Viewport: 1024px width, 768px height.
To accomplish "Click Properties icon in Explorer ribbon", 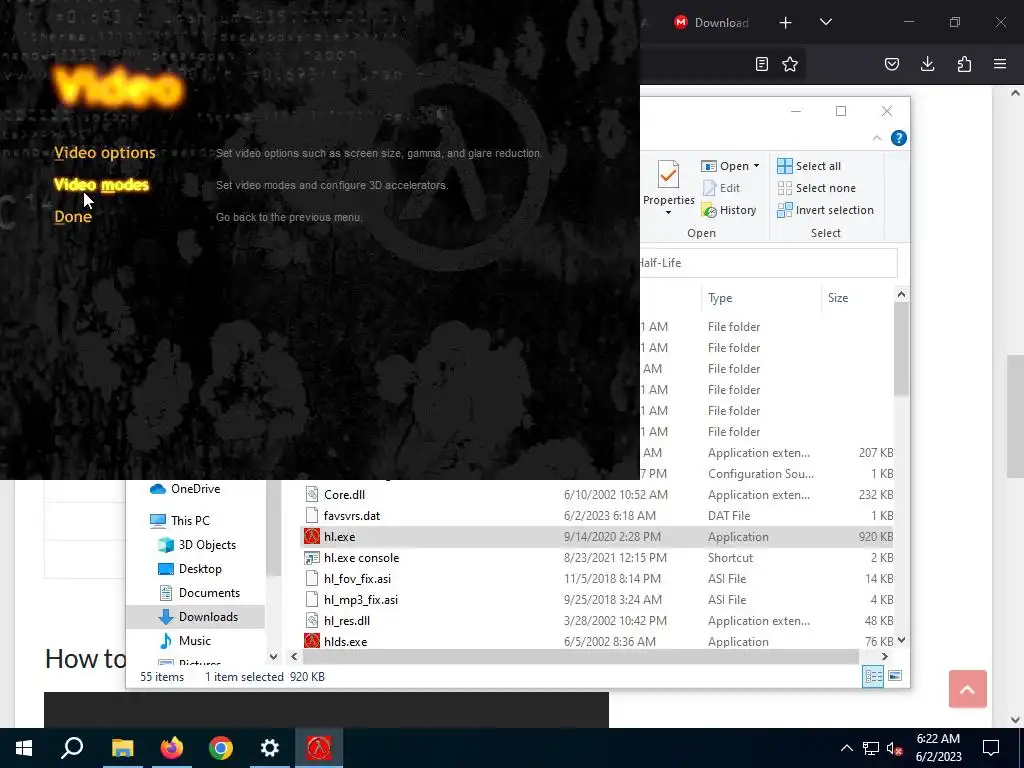I will [x=668, y=174].
